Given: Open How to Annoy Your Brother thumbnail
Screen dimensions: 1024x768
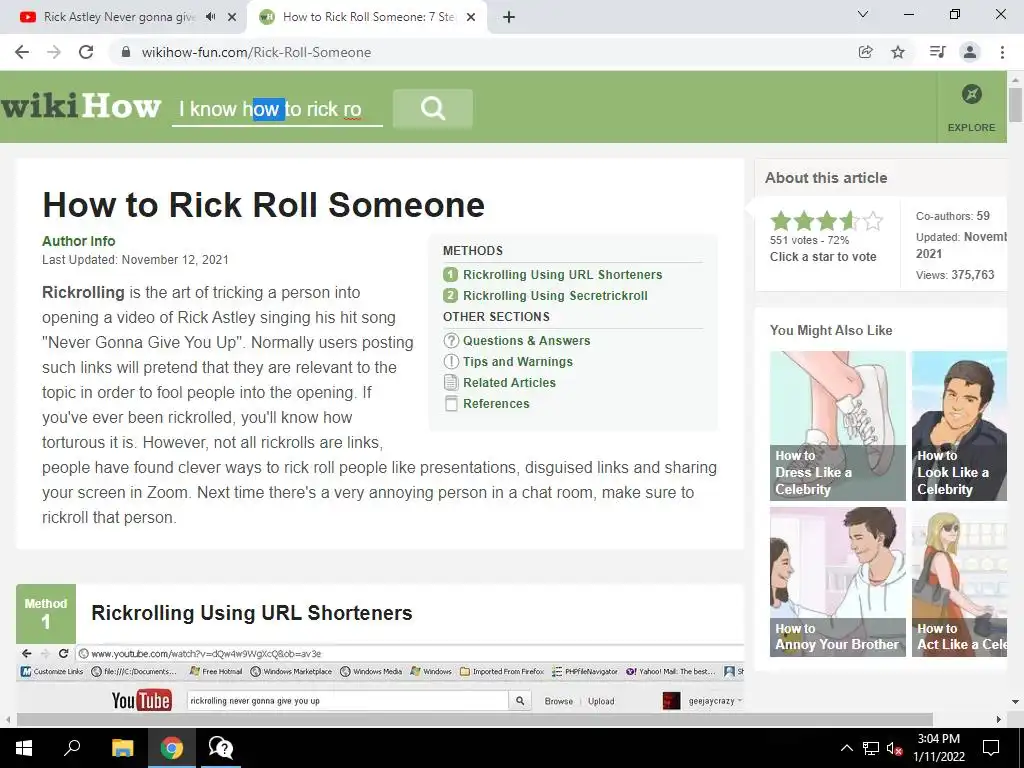Looking at the screenshot, I should [x=837, y=582].
